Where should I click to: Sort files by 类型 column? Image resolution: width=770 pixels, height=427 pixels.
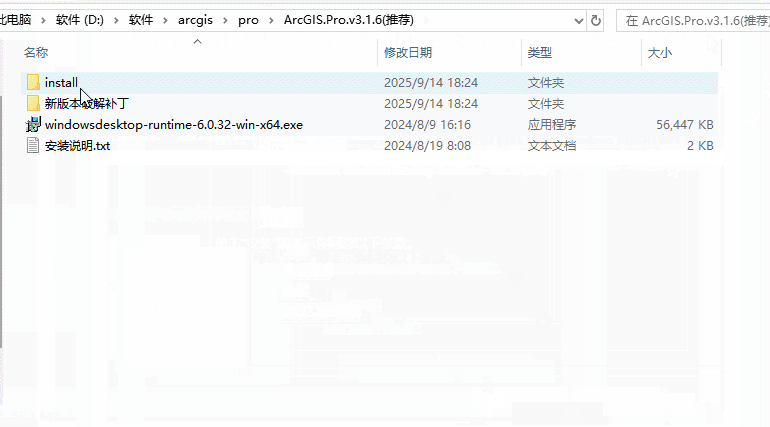pos(540,53)
